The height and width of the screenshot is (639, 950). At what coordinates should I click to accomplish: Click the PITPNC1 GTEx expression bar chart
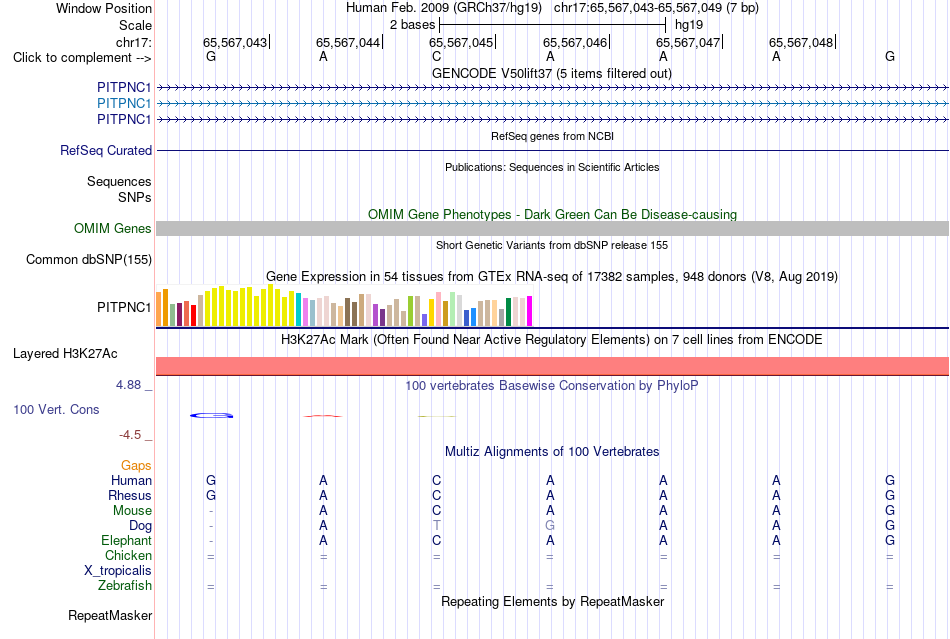coord(344,306)
